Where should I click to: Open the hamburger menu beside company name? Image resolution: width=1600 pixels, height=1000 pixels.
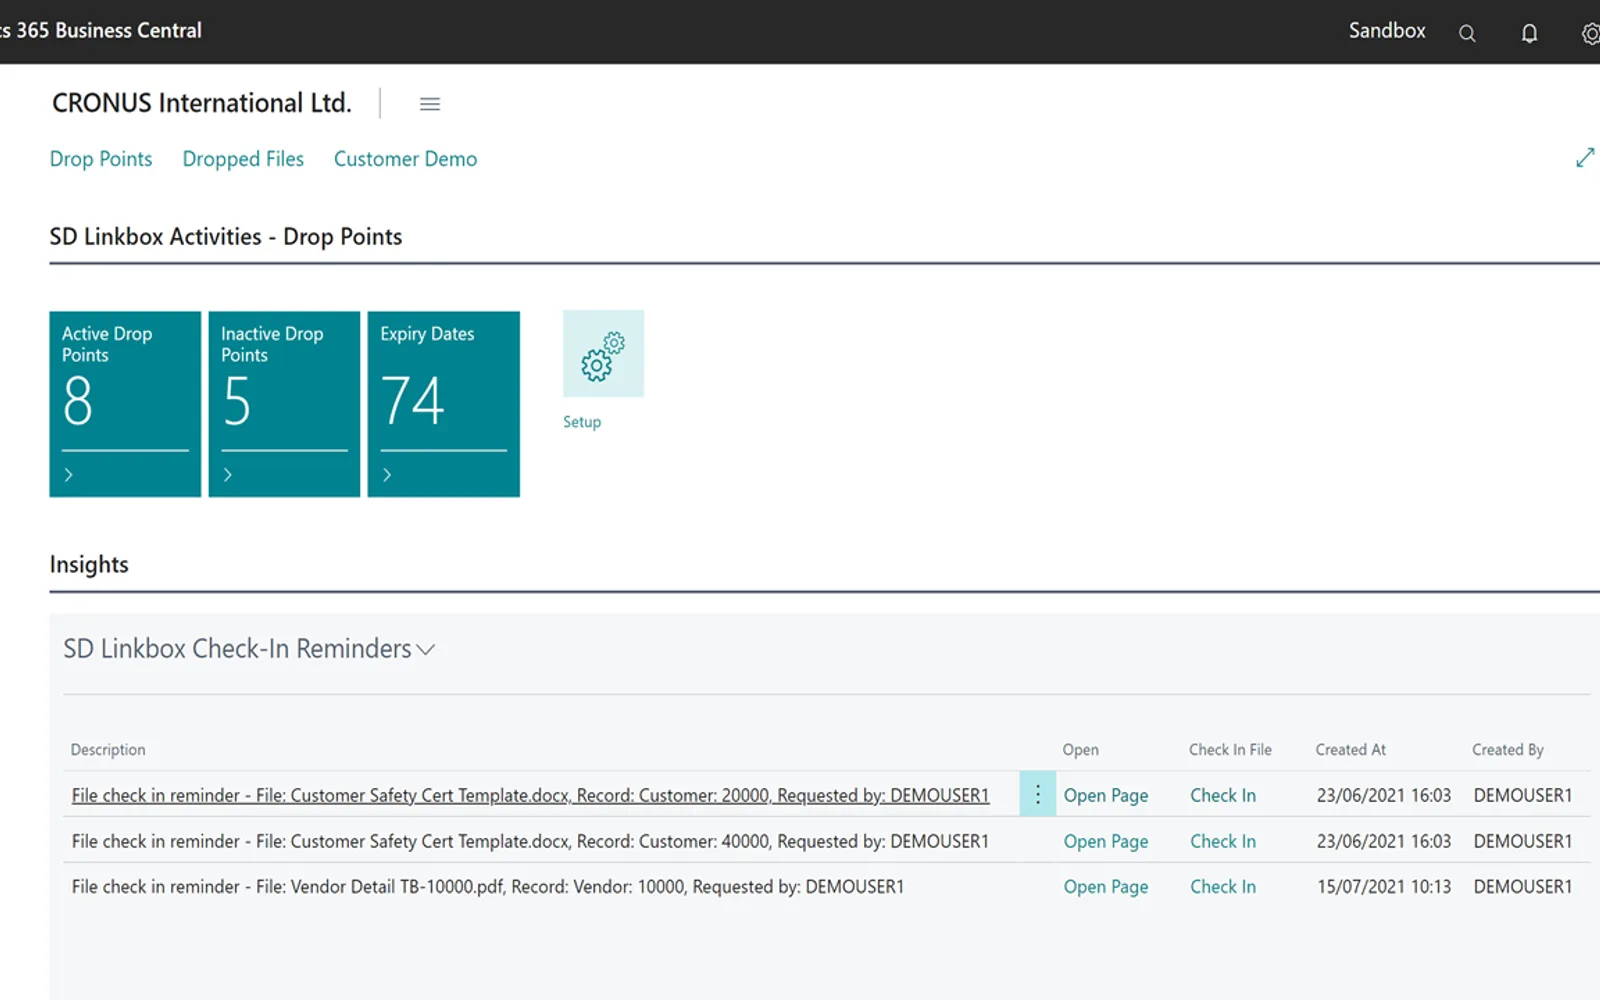430,104
